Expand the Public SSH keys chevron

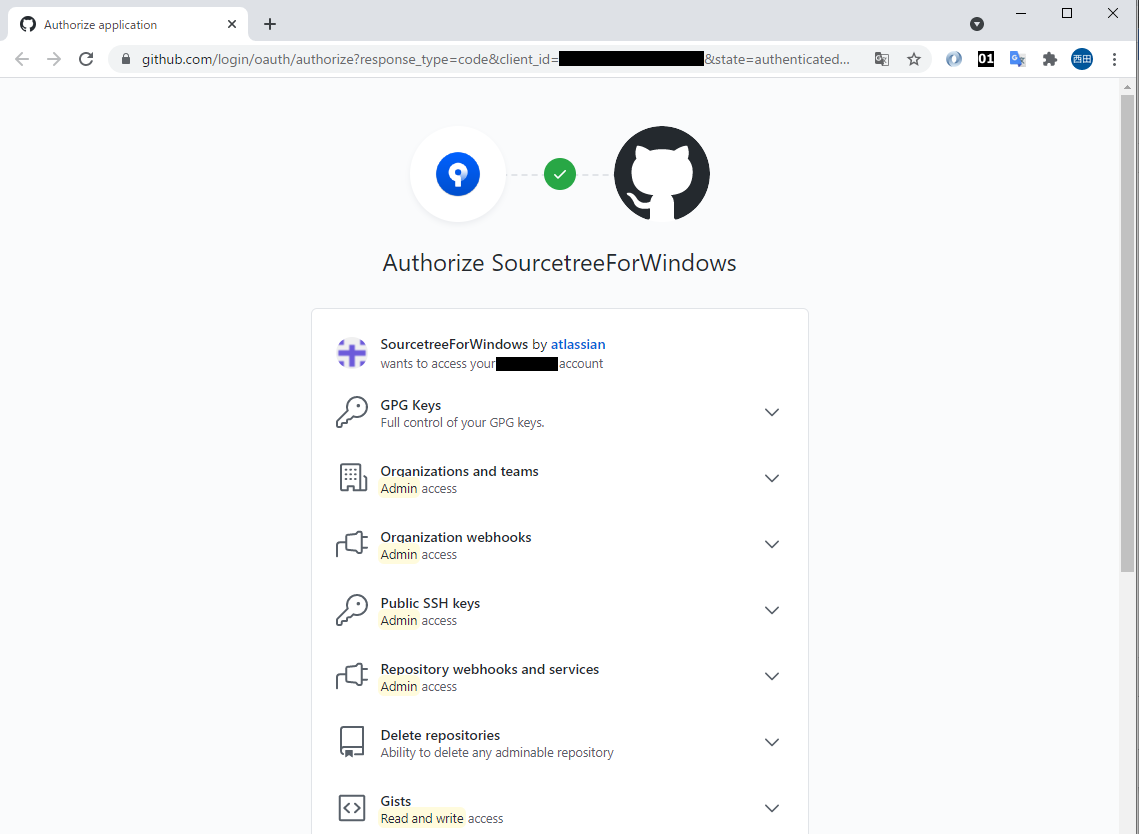tap(771, 610)
